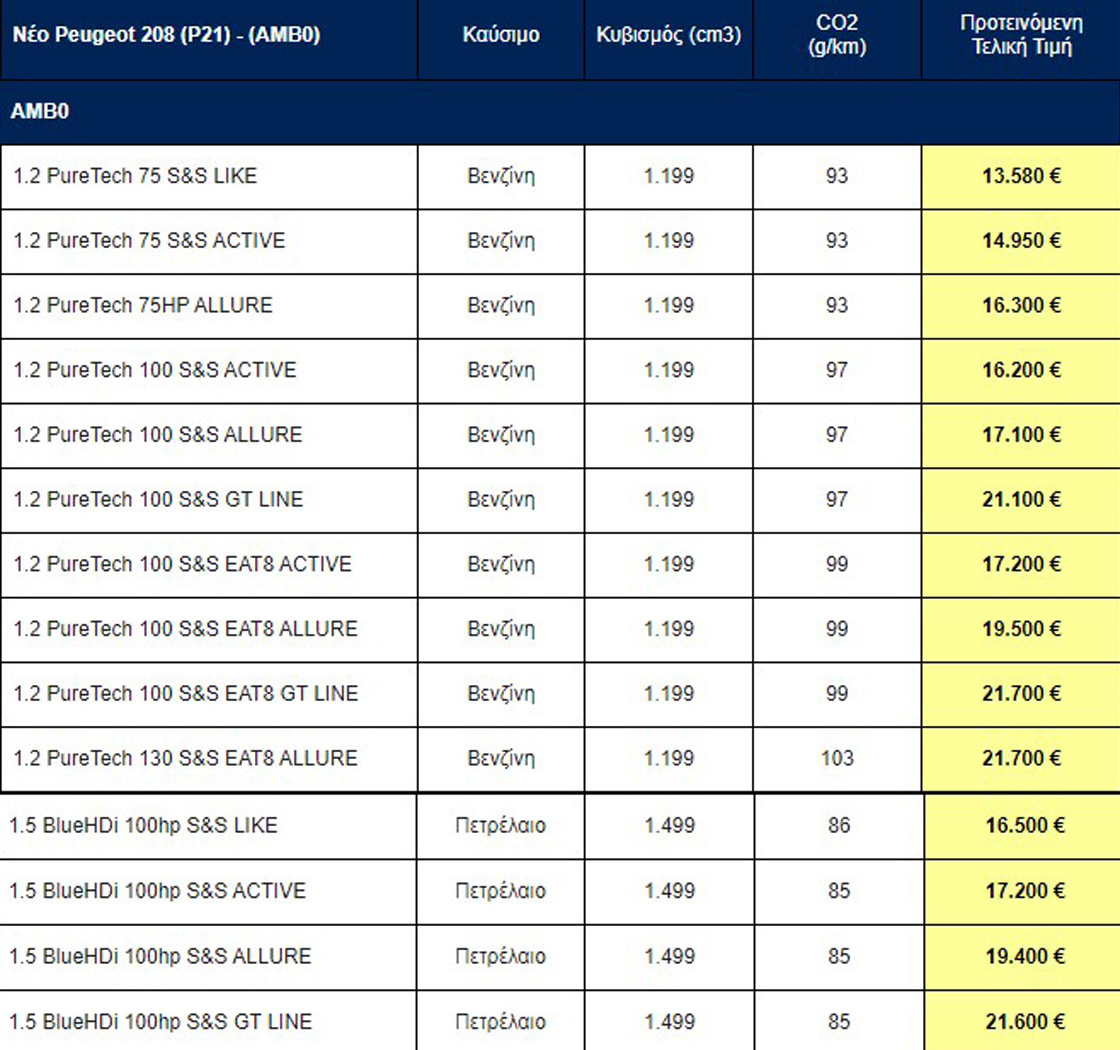This screenshot has width=1120, height=1050.
Task: Click CO2 value 99 in EAT8 ALLURE row
Action: click(837, 629)
